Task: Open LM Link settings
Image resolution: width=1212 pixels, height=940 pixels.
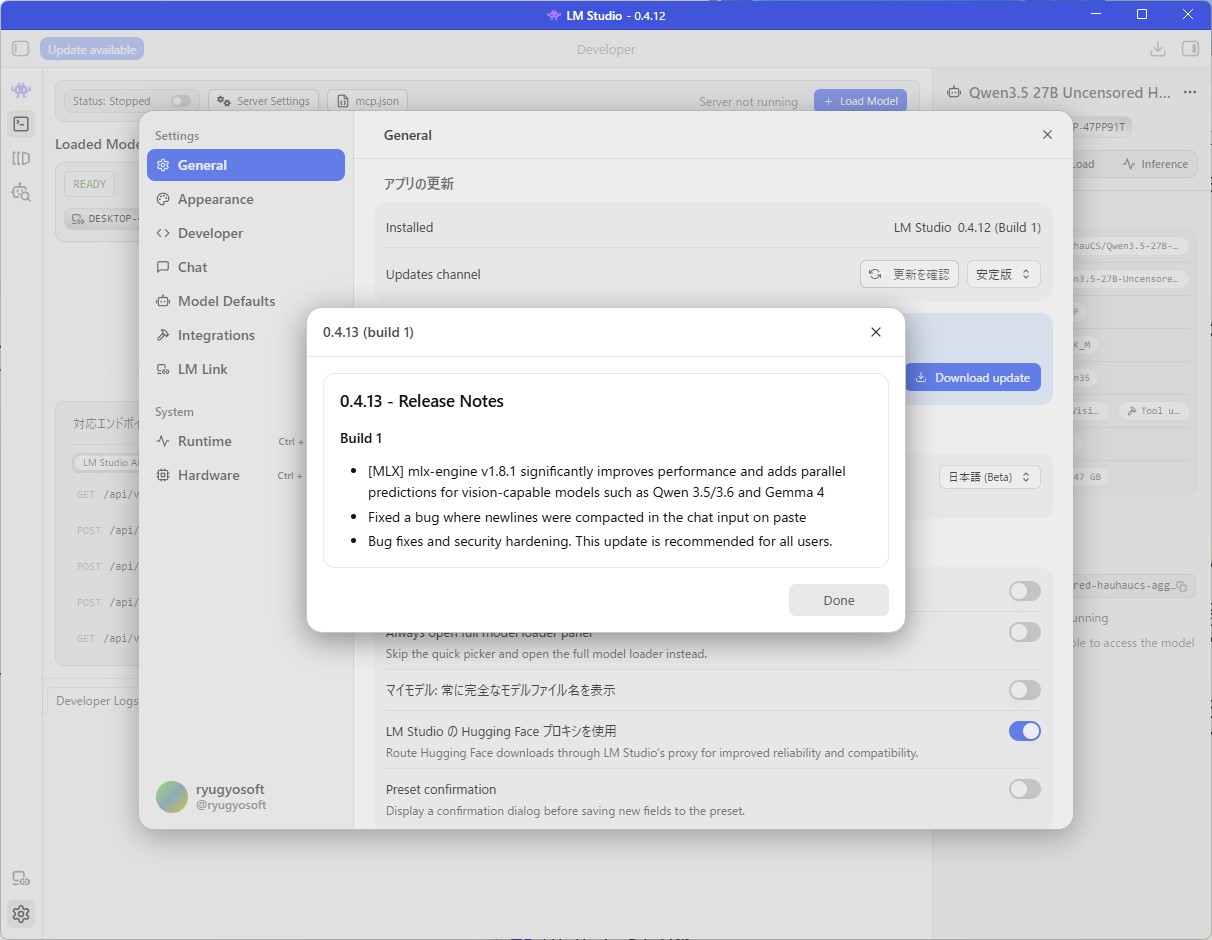Action: 246,369
